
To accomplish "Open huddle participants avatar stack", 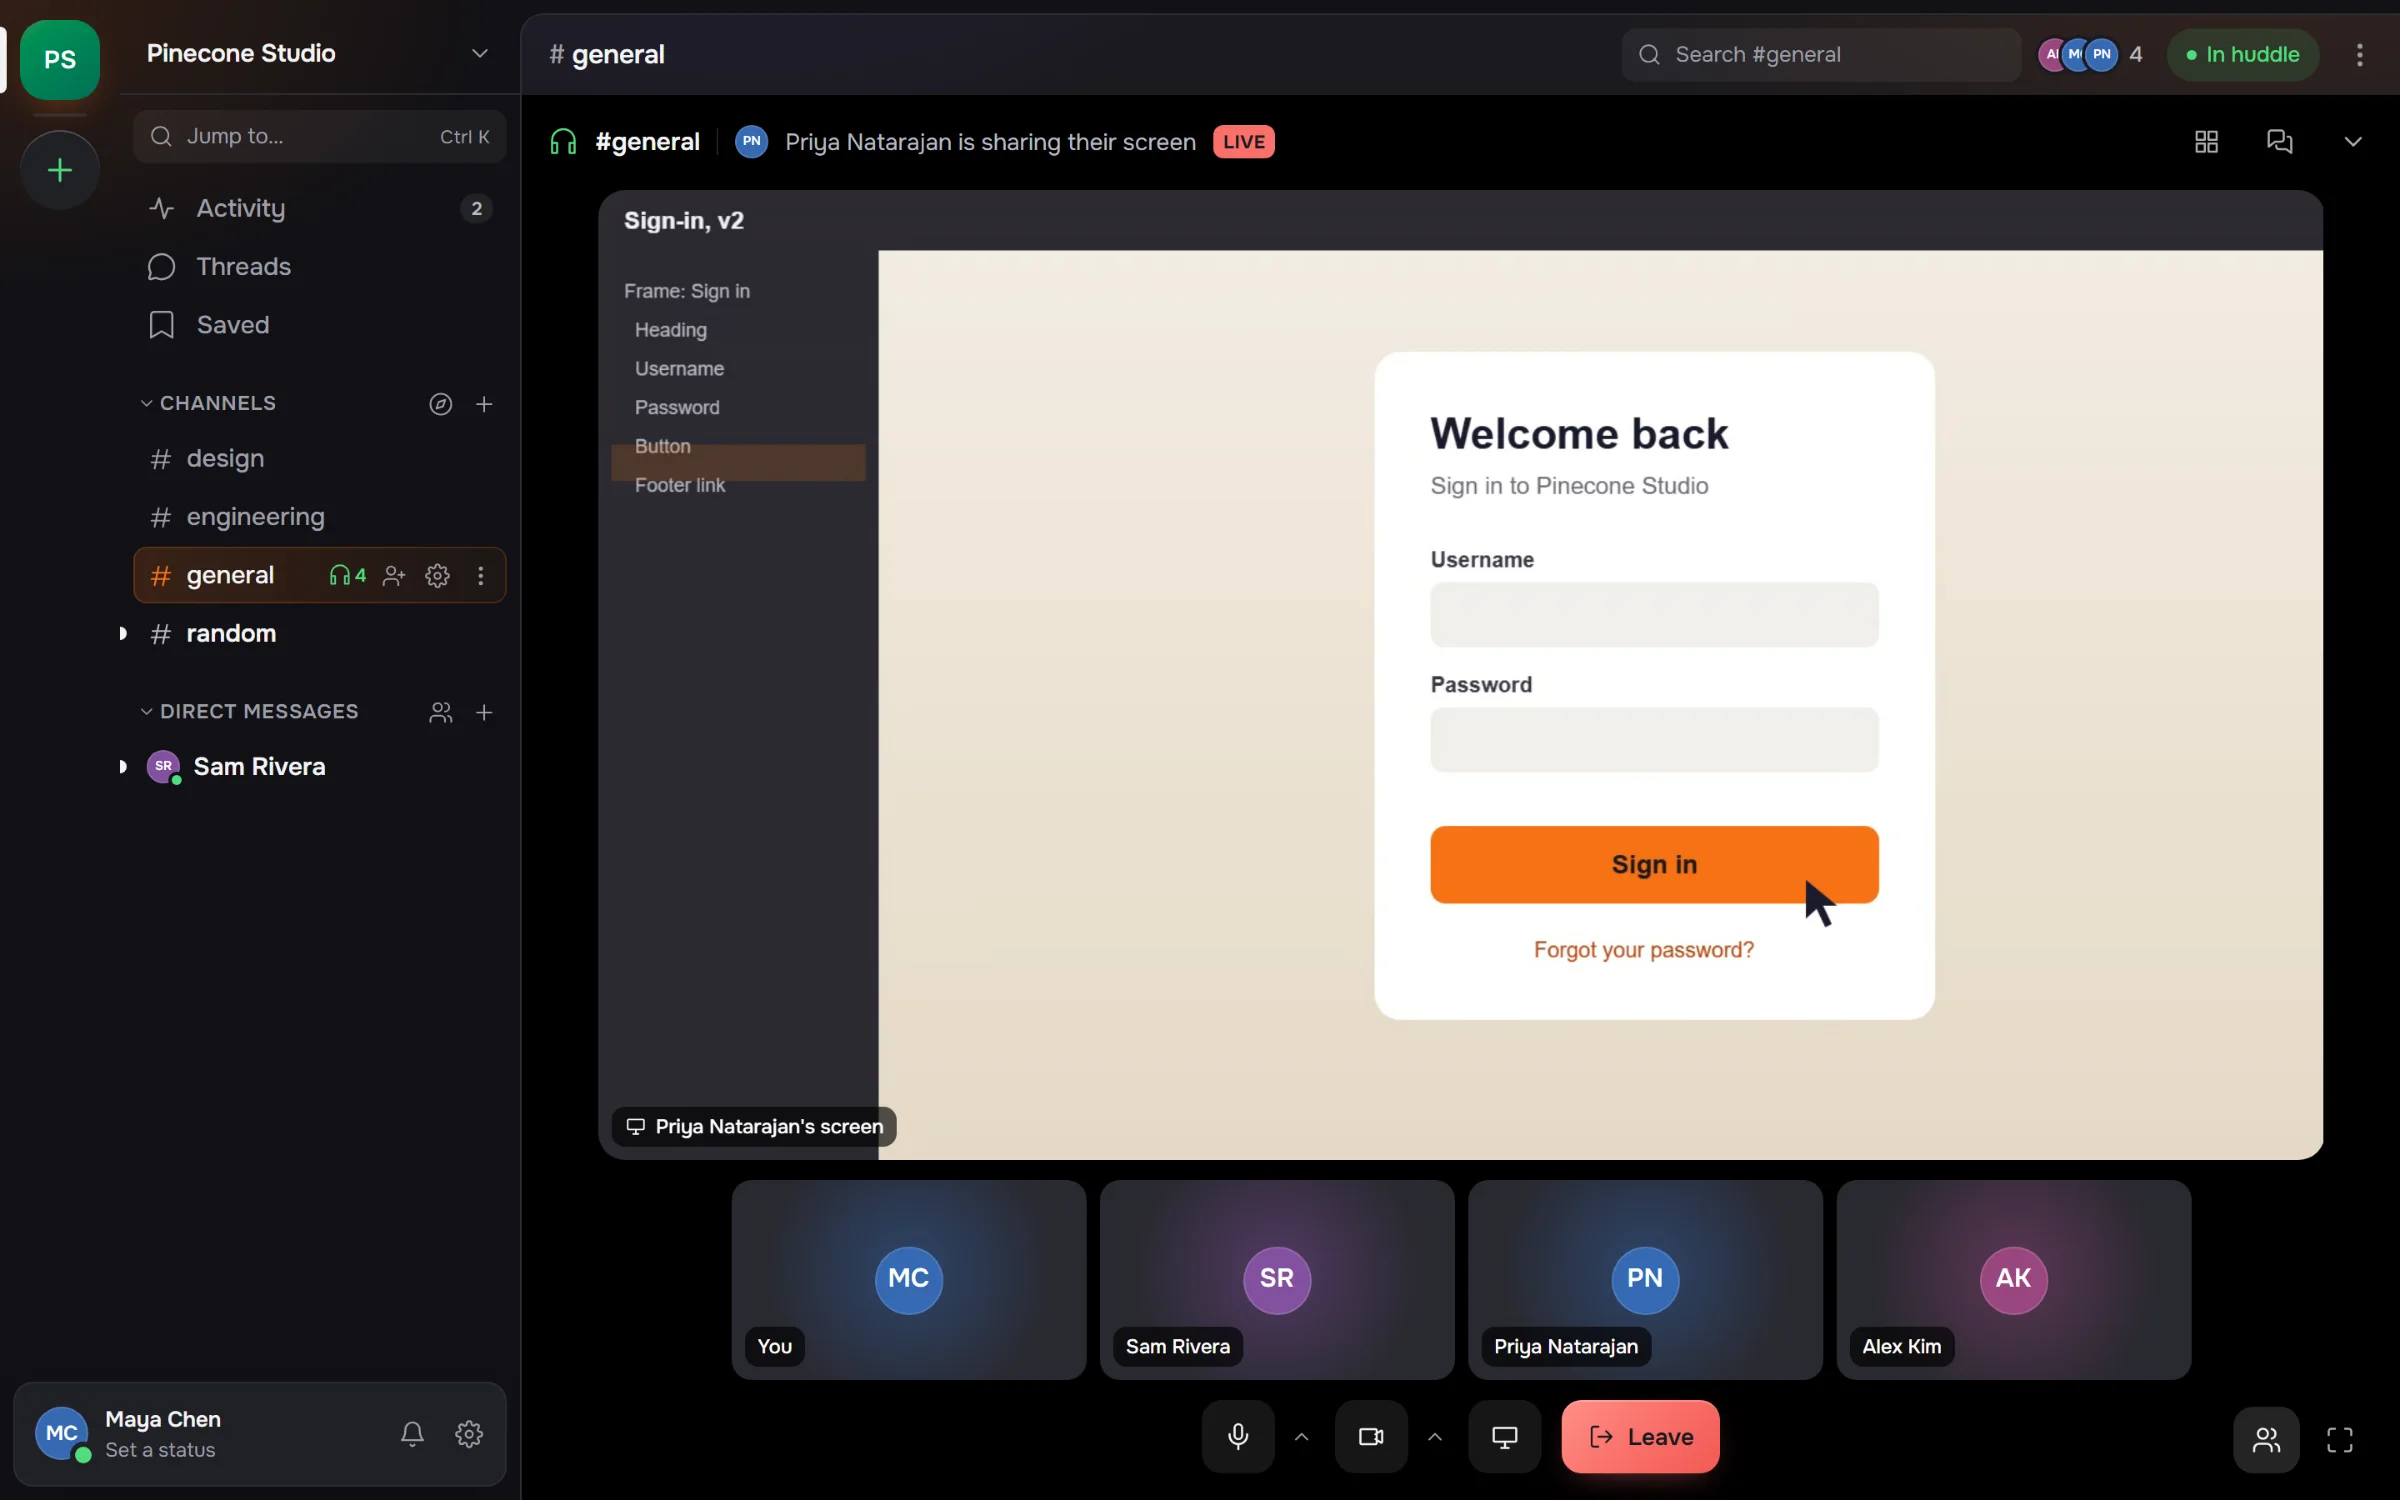I will (2090, 55).
